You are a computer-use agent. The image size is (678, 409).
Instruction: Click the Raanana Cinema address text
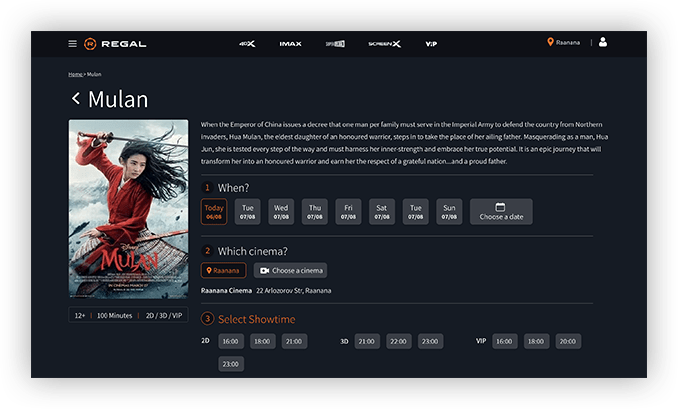[x=294, y=291]
